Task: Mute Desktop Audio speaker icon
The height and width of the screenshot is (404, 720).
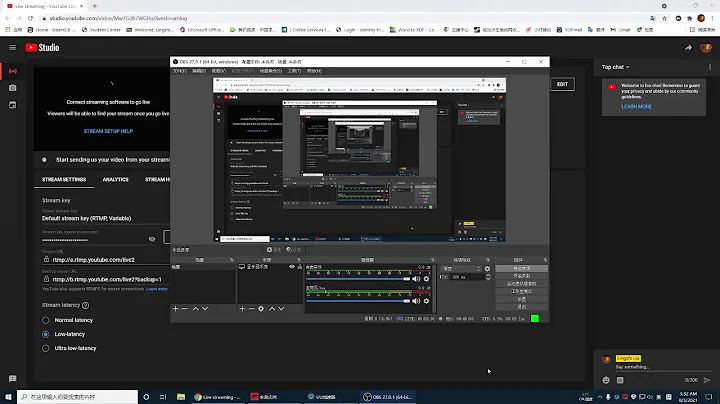Action: (x=416, y=279)
